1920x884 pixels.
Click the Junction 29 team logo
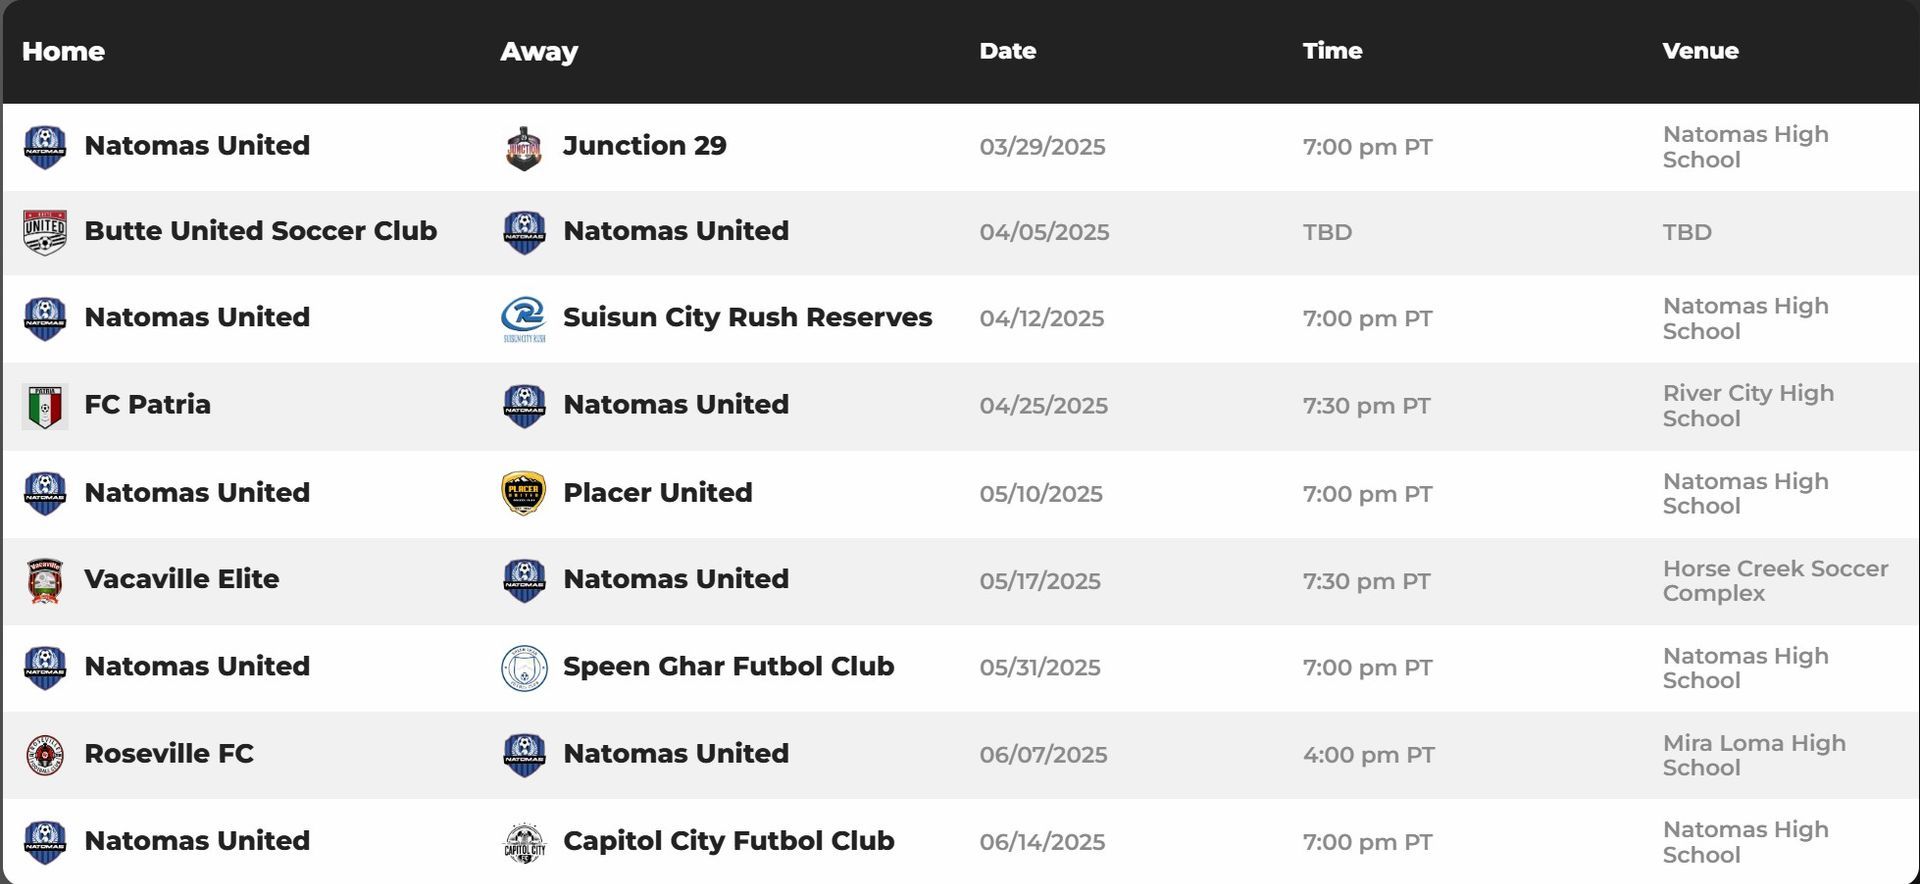pos(524,148)
